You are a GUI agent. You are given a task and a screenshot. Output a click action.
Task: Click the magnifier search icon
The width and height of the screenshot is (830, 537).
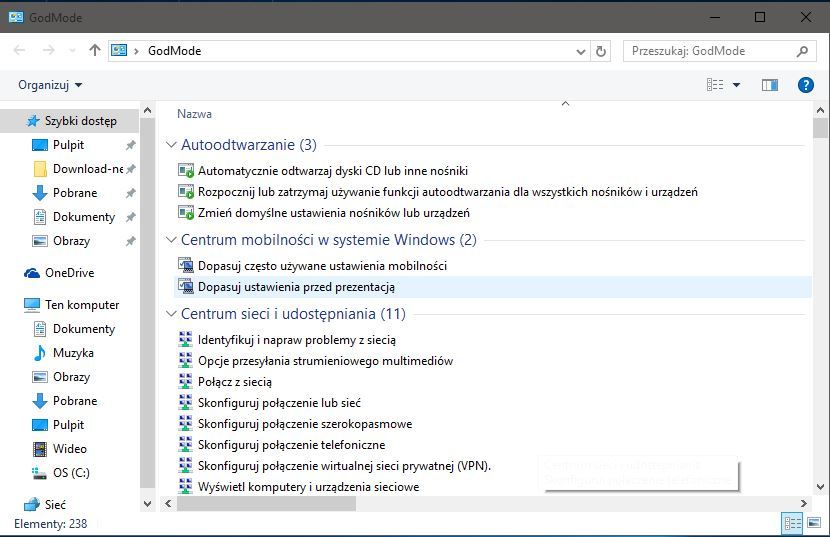point(802,51)
